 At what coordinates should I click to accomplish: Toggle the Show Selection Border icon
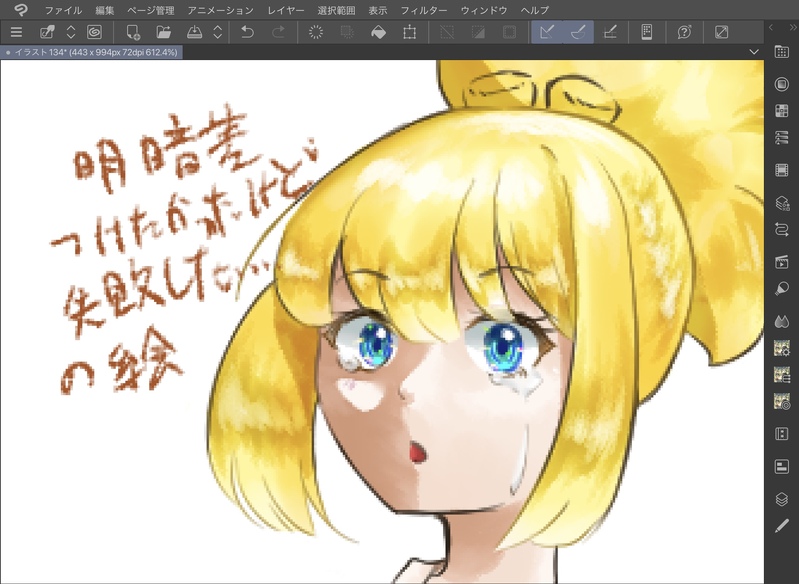509,32
